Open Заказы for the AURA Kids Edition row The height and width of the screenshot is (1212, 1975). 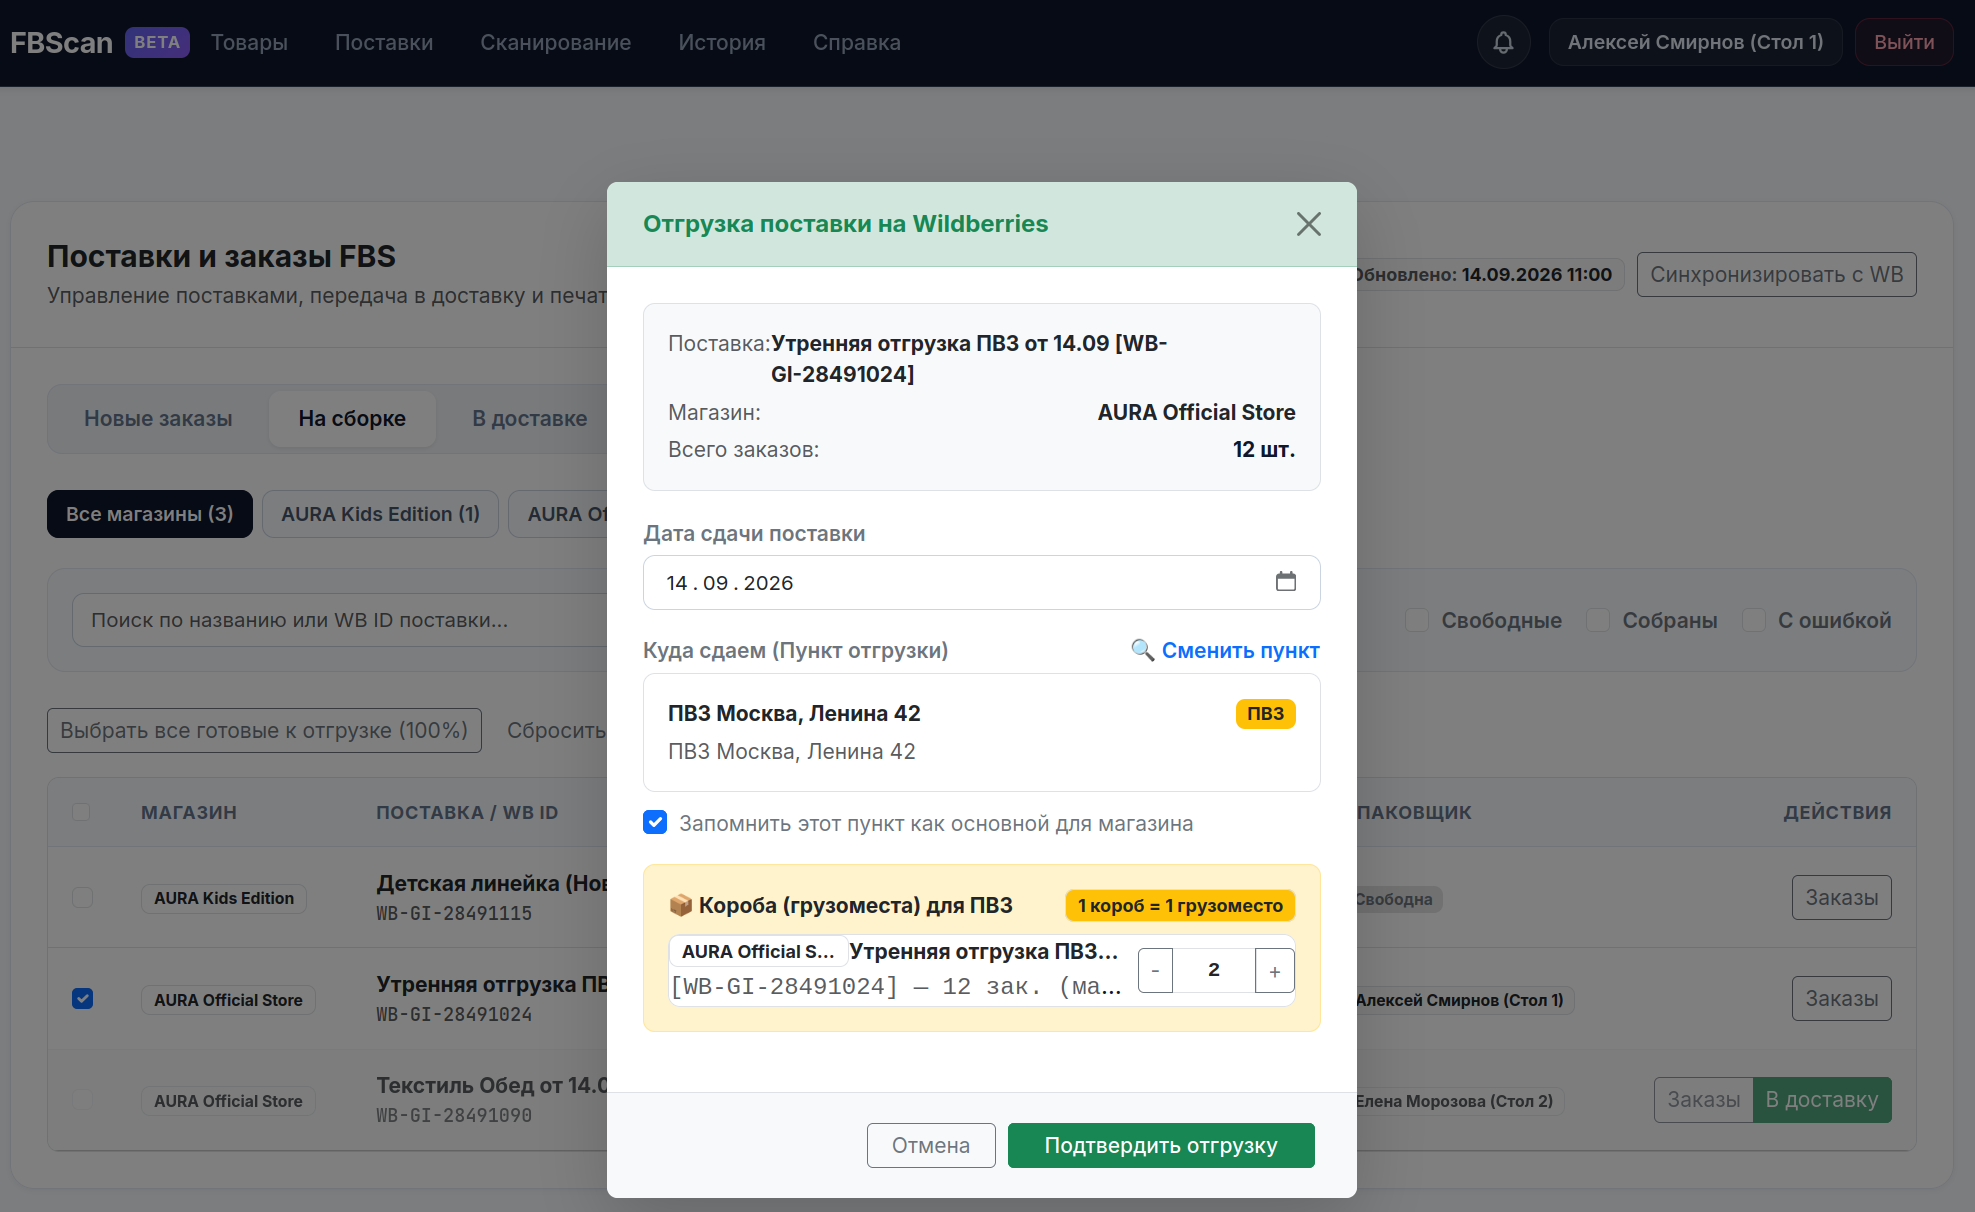point(1841,898)
